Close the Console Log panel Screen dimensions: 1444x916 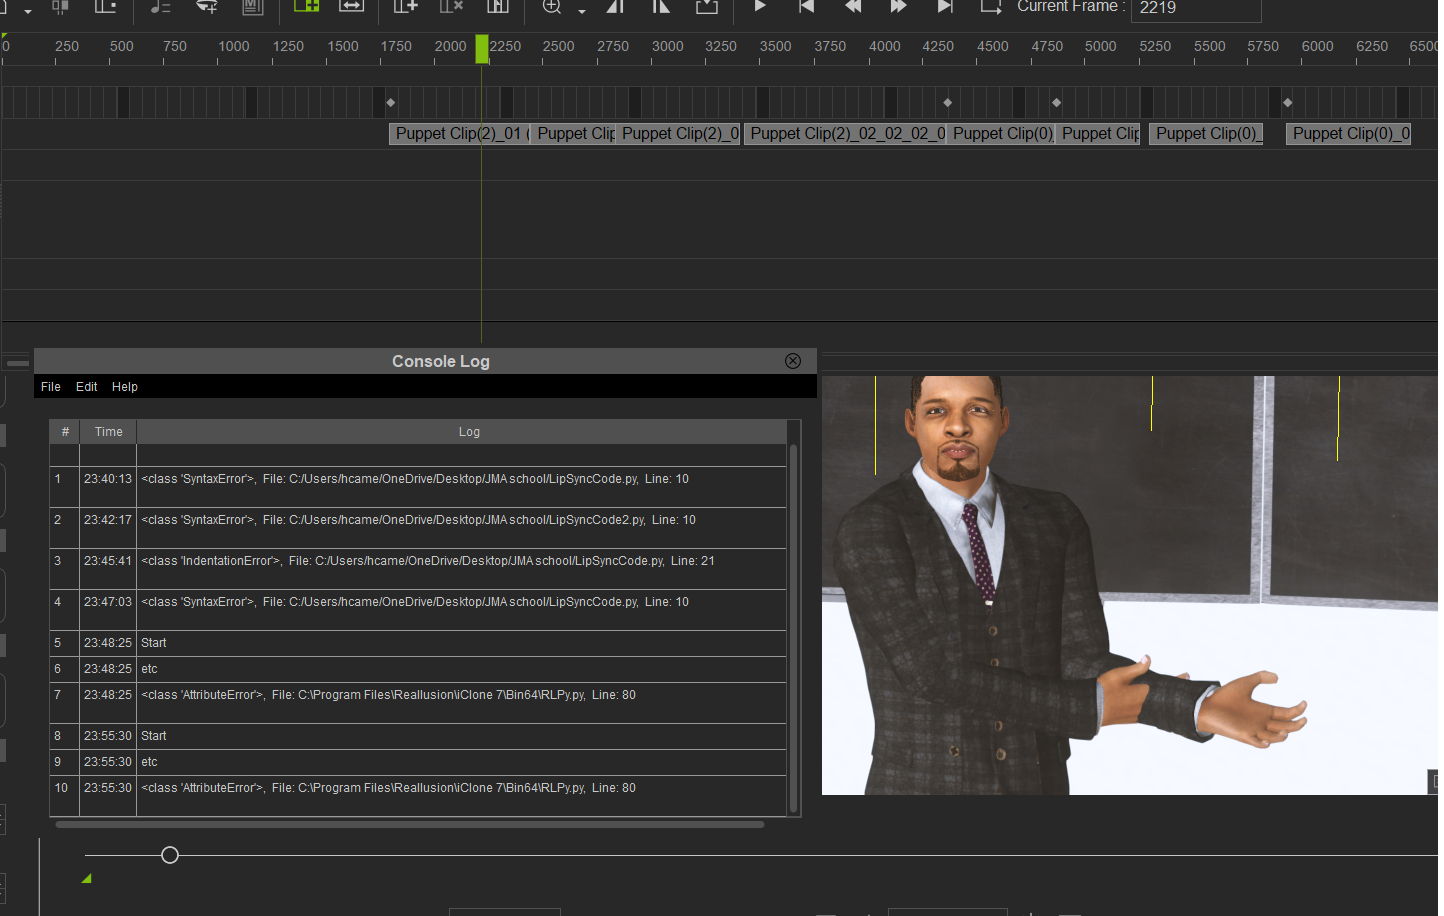pos(793,361)
